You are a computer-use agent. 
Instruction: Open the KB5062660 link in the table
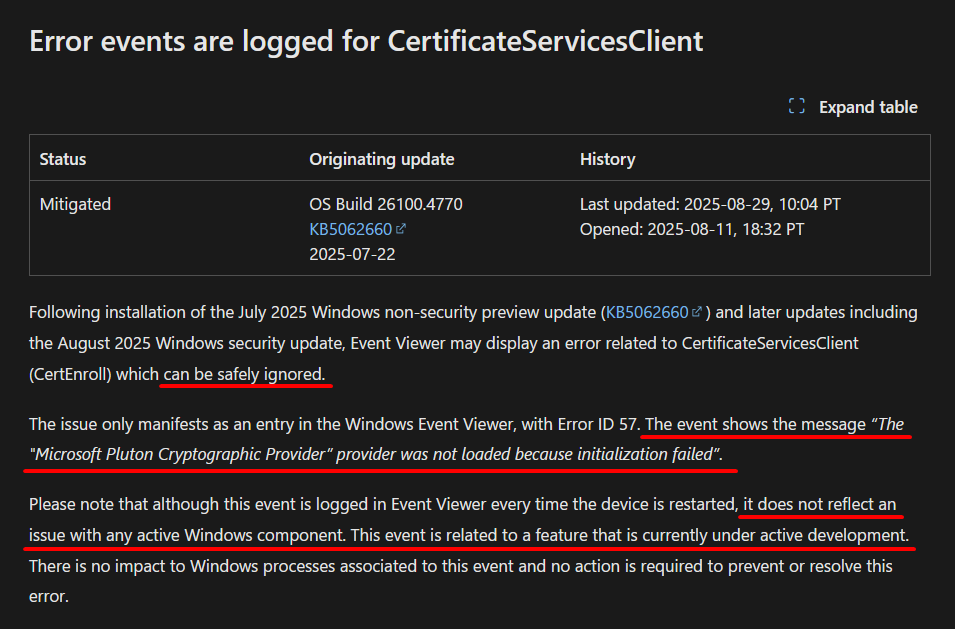coord(350,229)
